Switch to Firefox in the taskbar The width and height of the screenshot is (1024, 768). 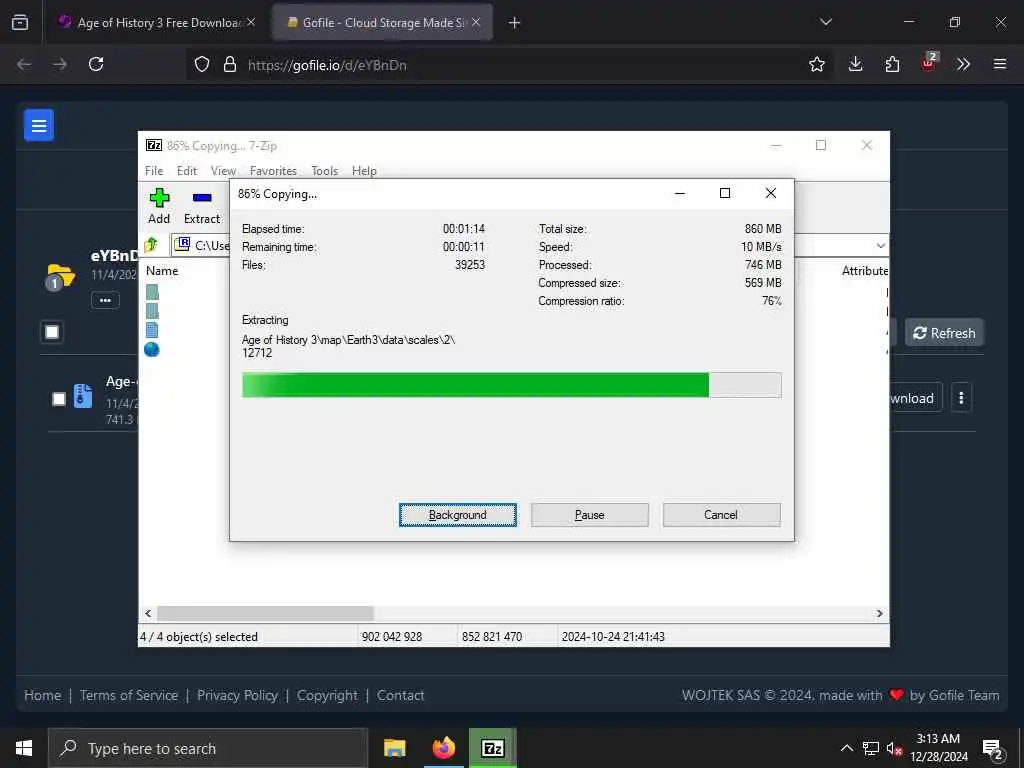pos(444,748)
